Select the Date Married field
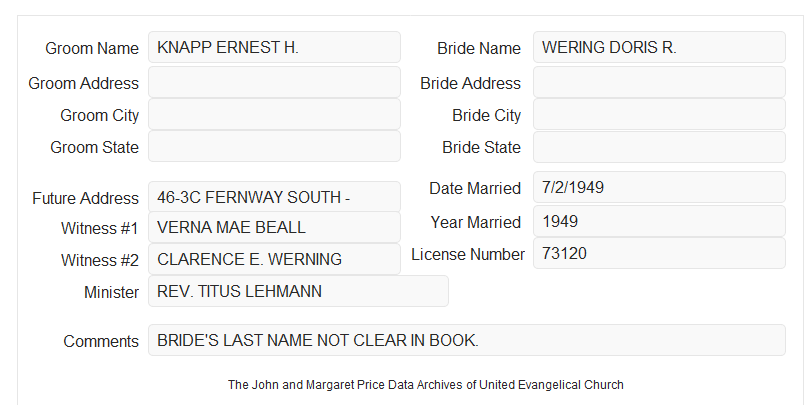 (x=659, y=187)
